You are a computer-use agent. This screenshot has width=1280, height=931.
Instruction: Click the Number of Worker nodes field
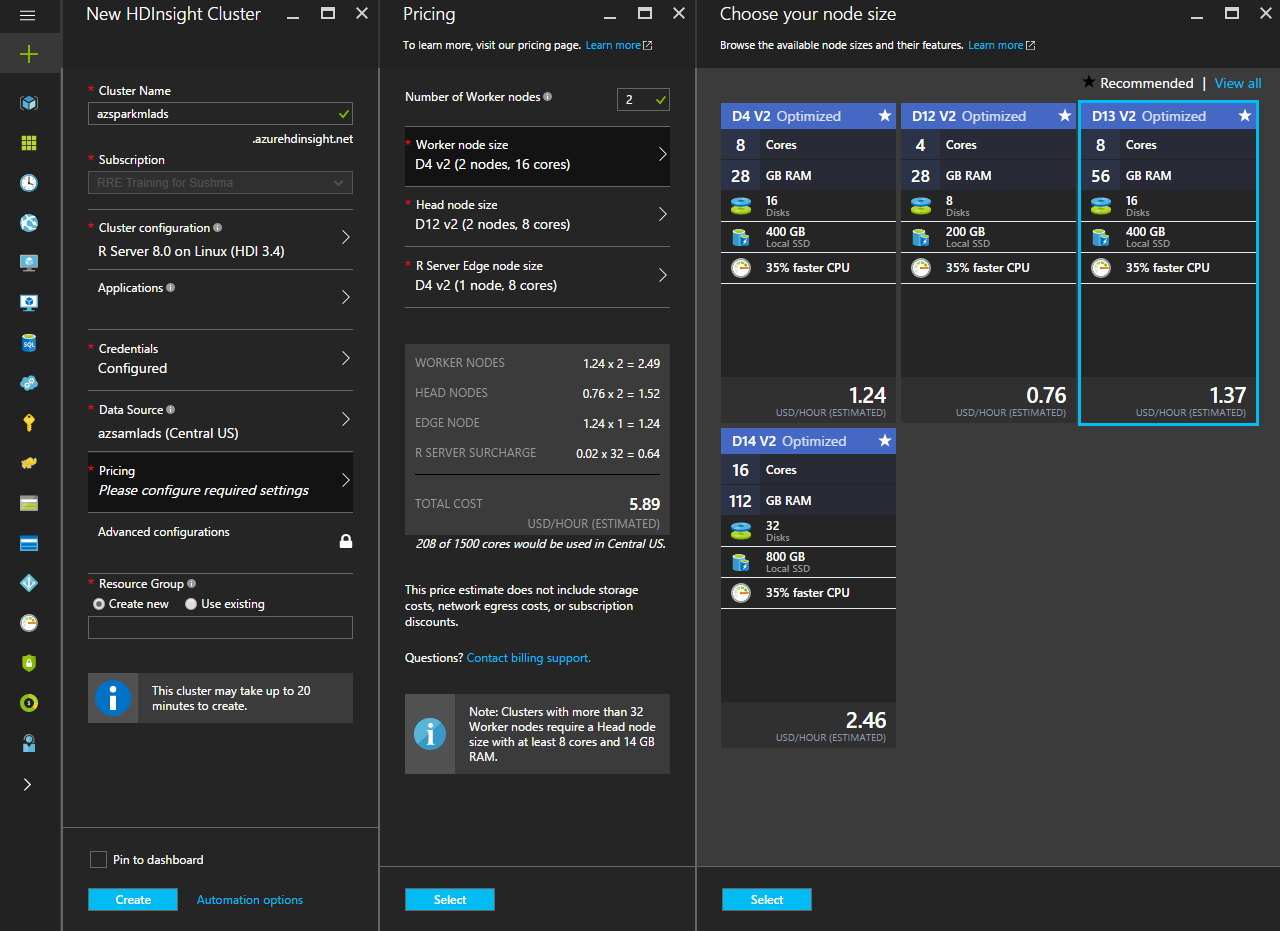tap(643, 99)
